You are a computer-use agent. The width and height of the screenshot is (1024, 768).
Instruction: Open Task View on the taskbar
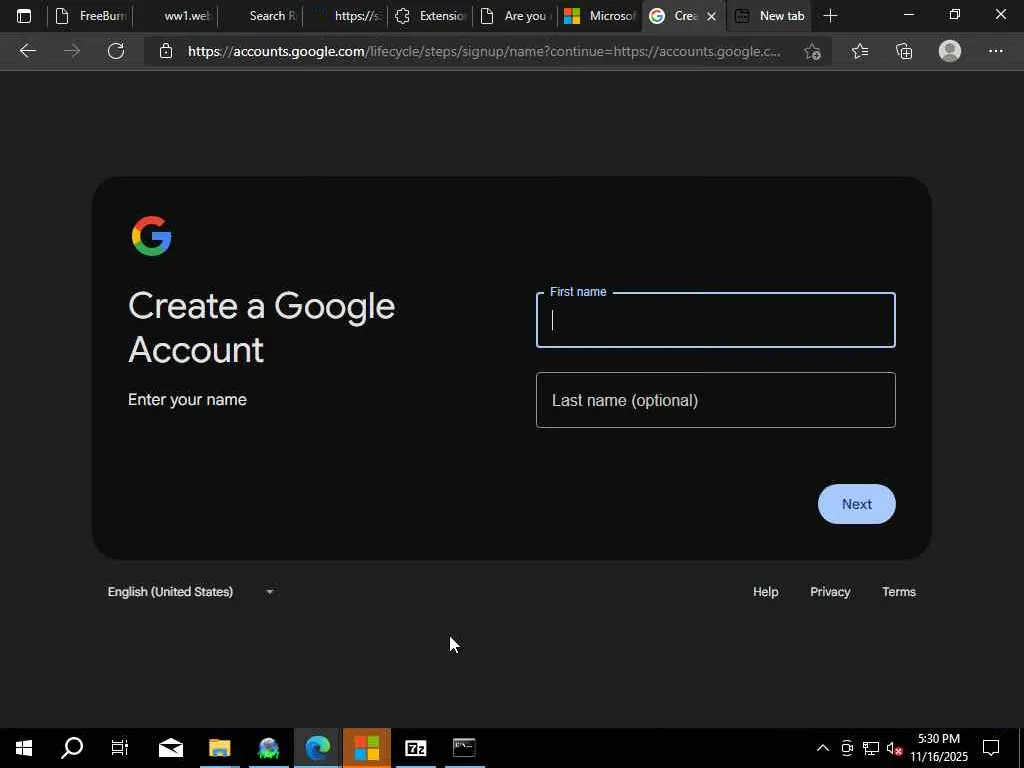(x=120, y=748)
